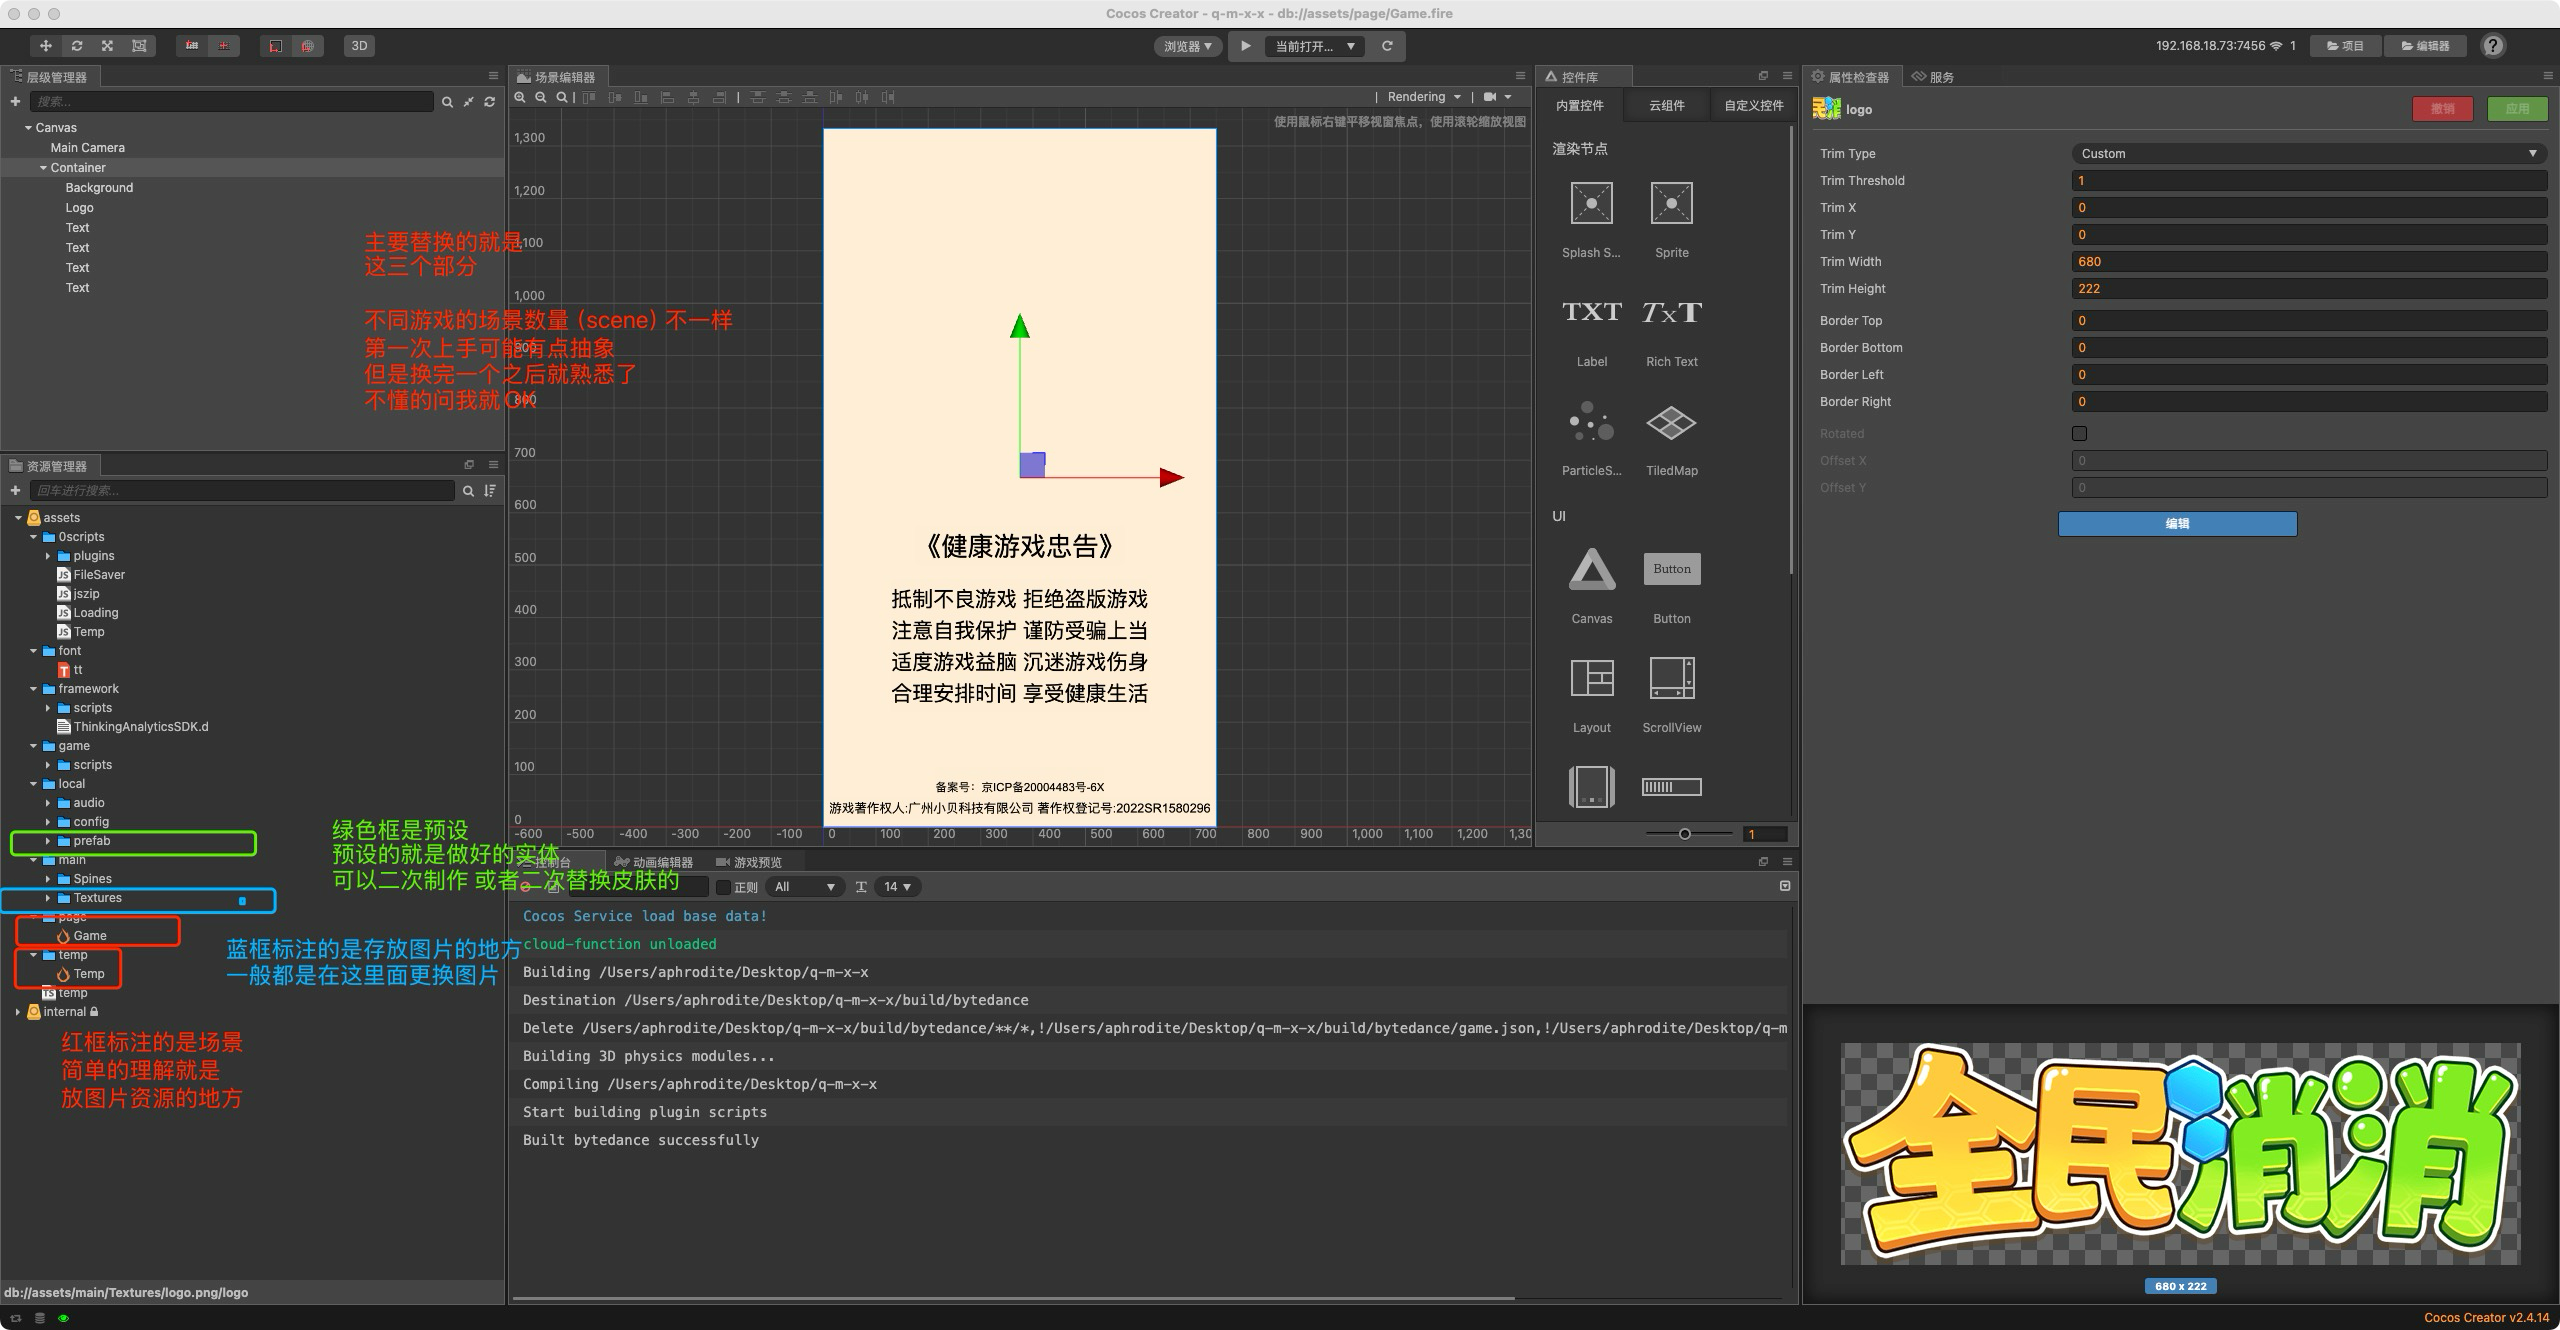Open the 服务 tab
Viewport: 2560px width, 1330px height.
click(1932, 77)
